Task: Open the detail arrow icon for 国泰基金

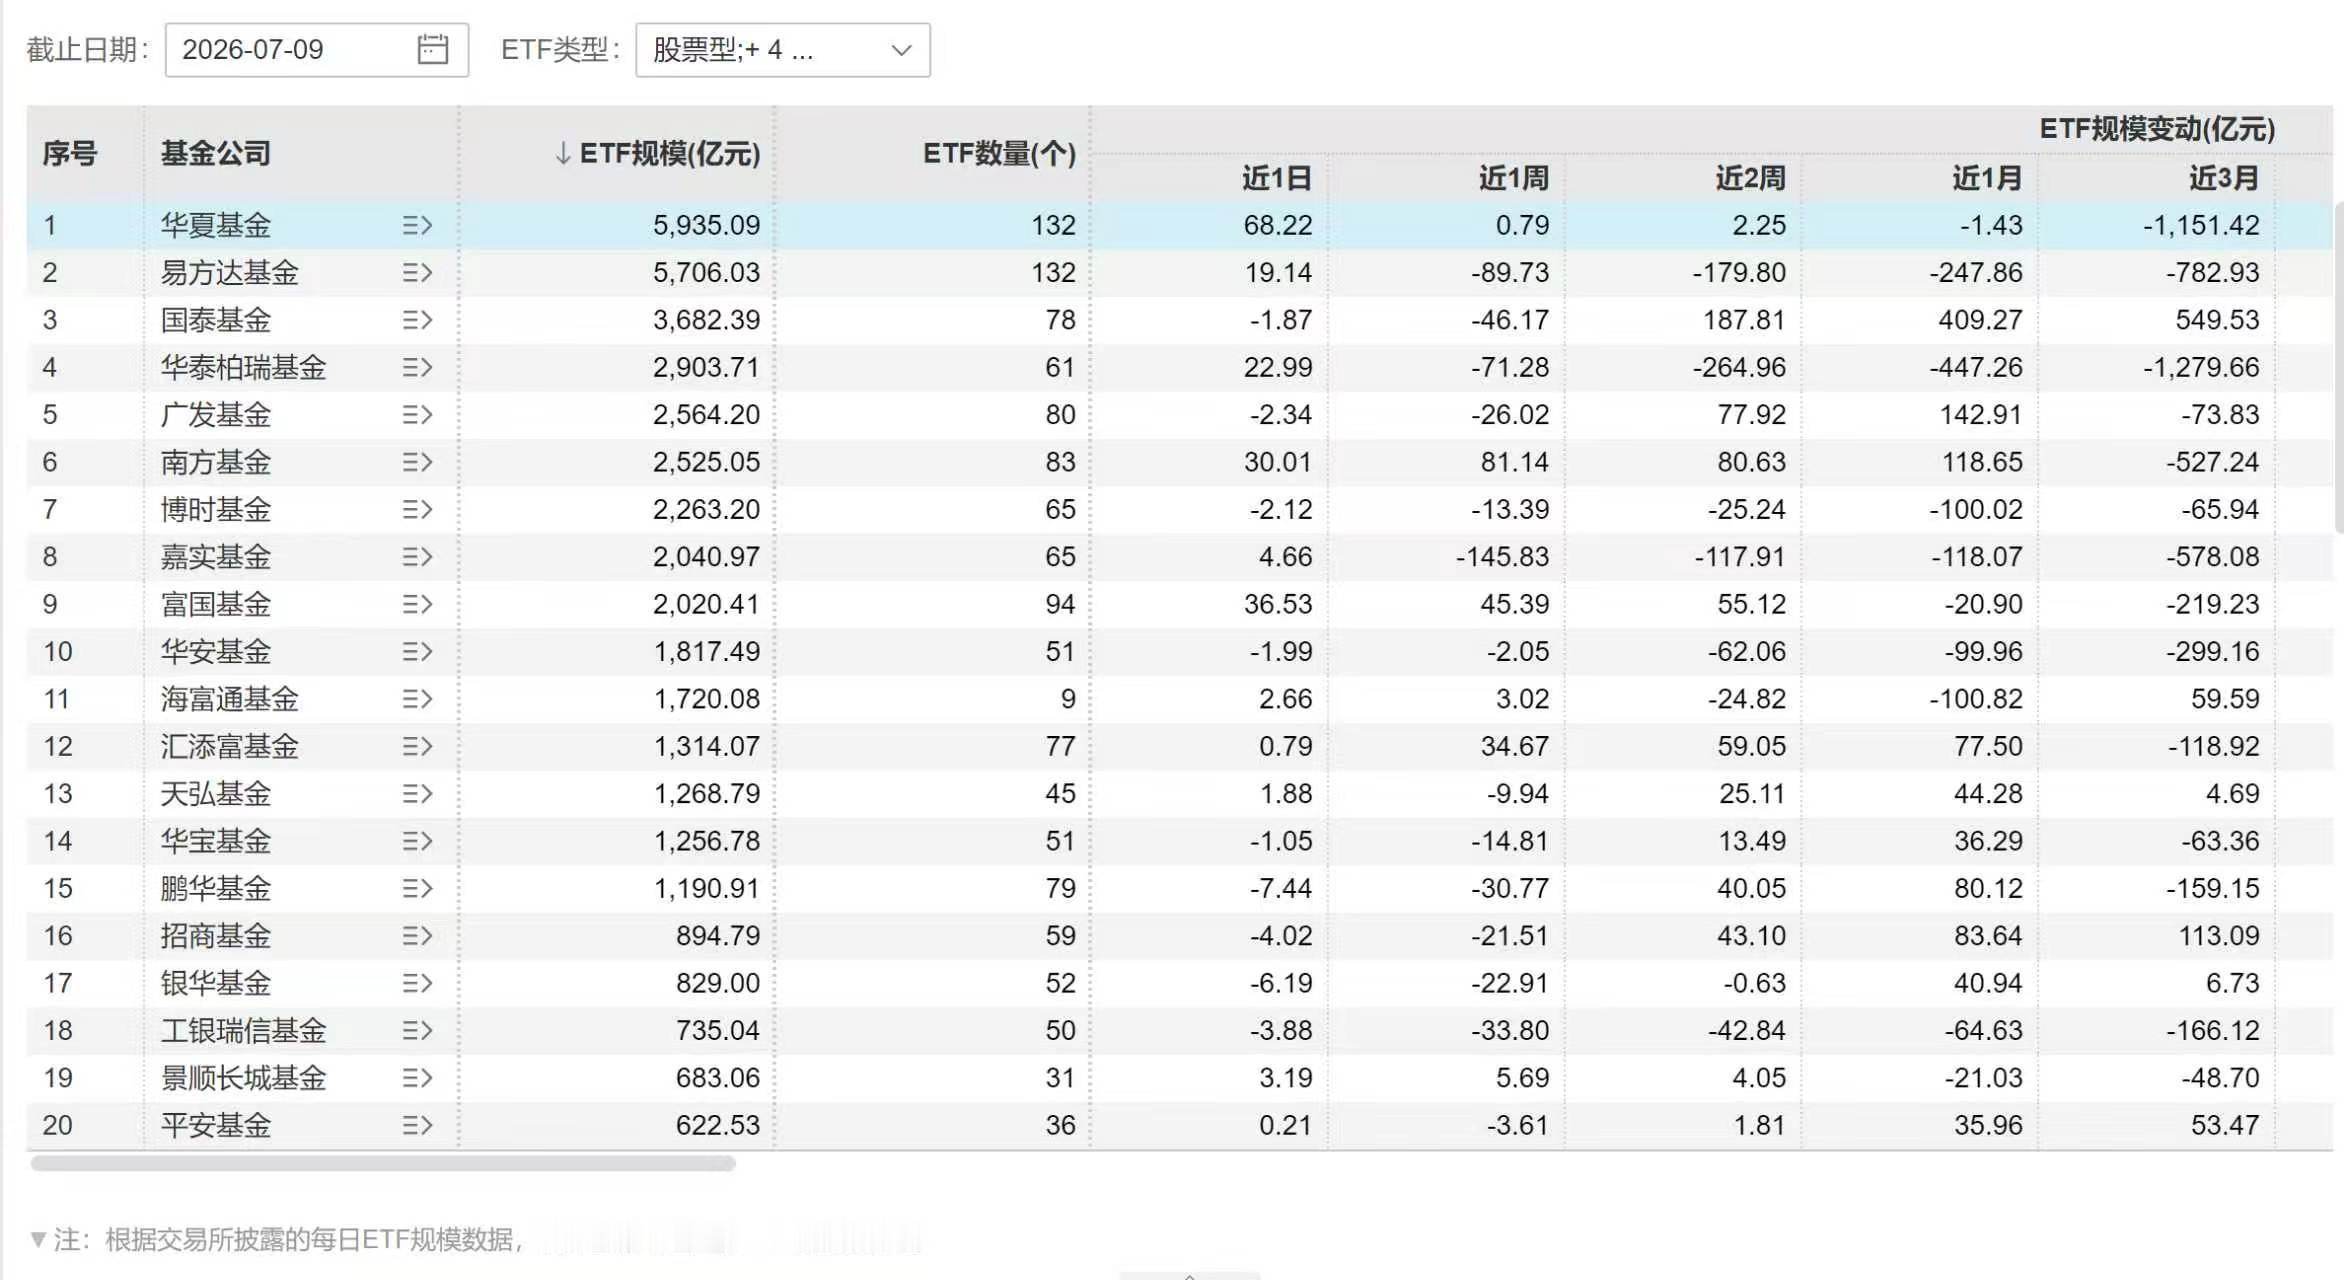Action: click(x=417, y=320)
